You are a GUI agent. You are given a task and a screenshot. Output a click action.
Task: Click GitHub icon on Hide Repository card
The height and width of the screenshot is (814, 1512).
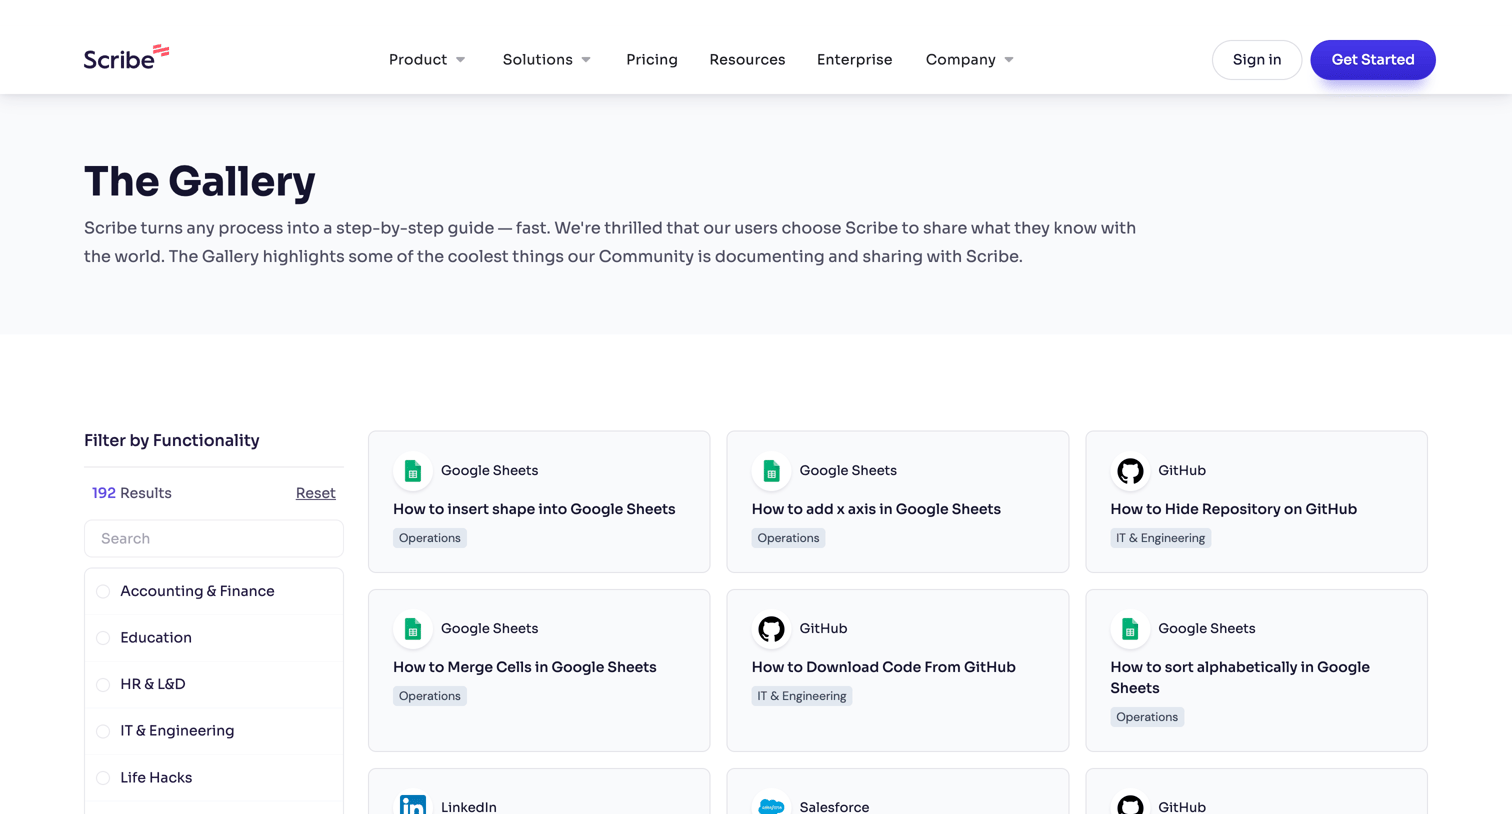click(1130, 471)
